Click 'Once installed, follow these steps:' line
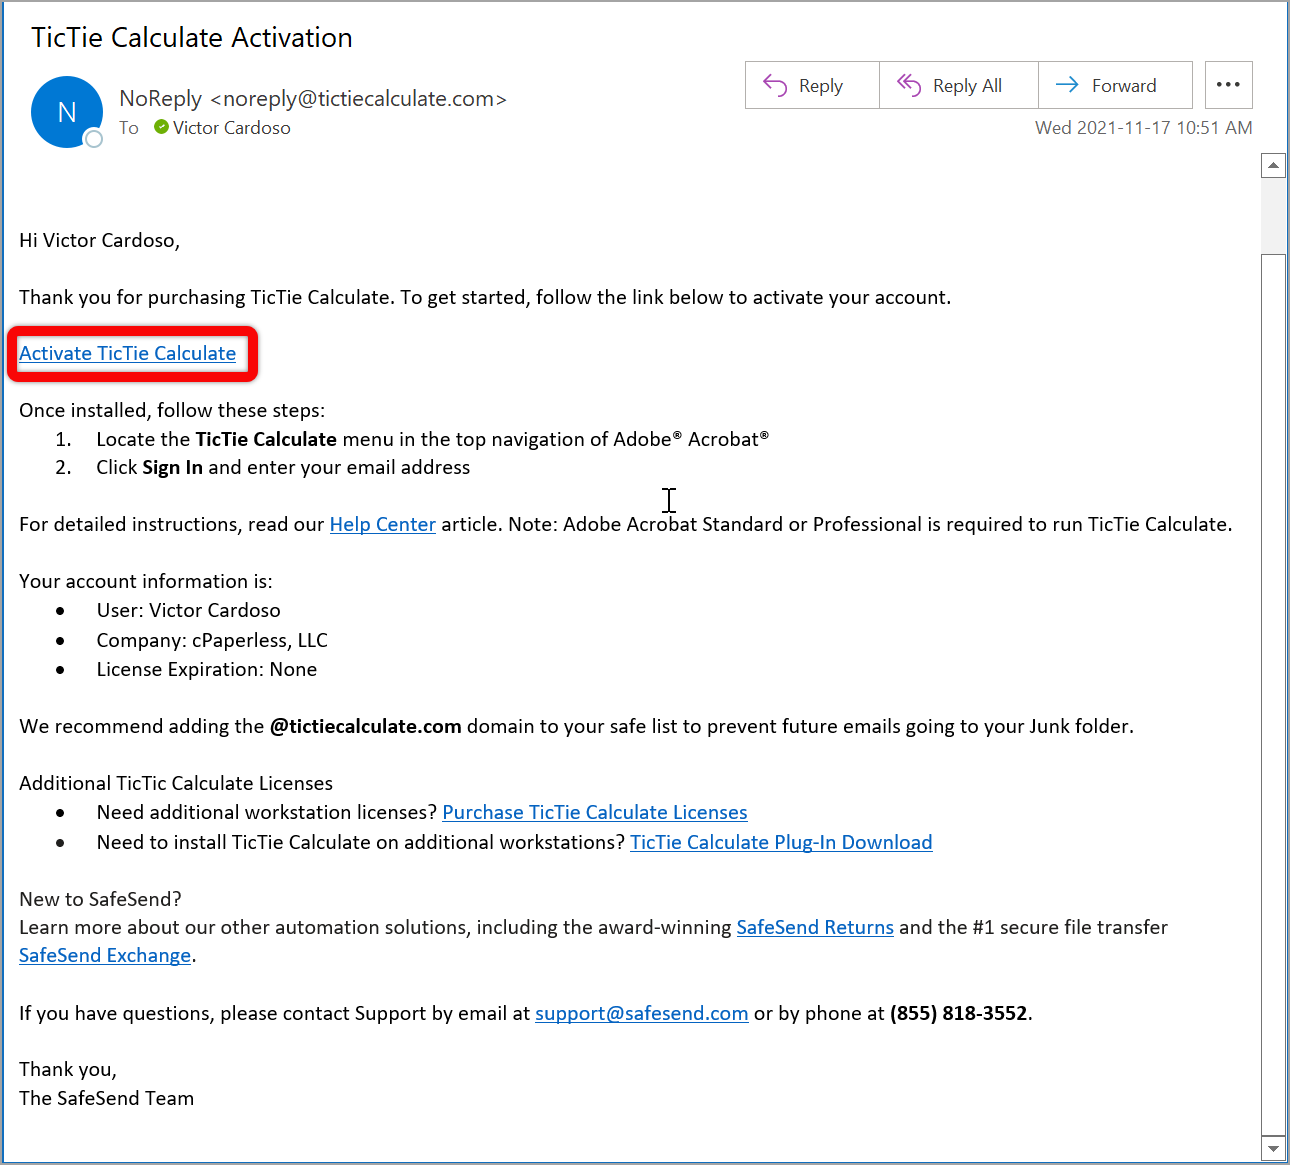Viewport: 1290px width, 1165px height. (172, 410)
